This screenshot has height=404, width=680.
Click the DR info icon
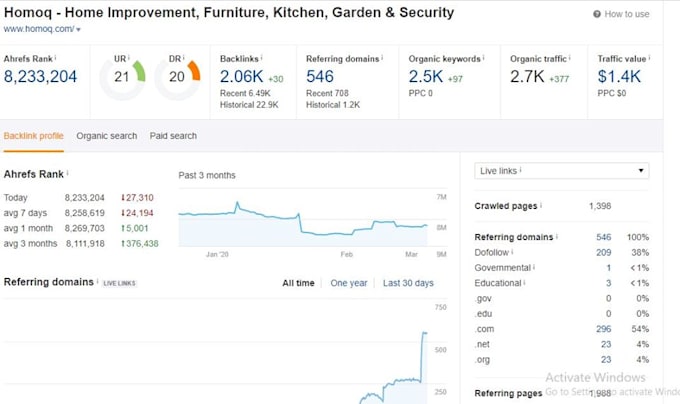[183, 57]
